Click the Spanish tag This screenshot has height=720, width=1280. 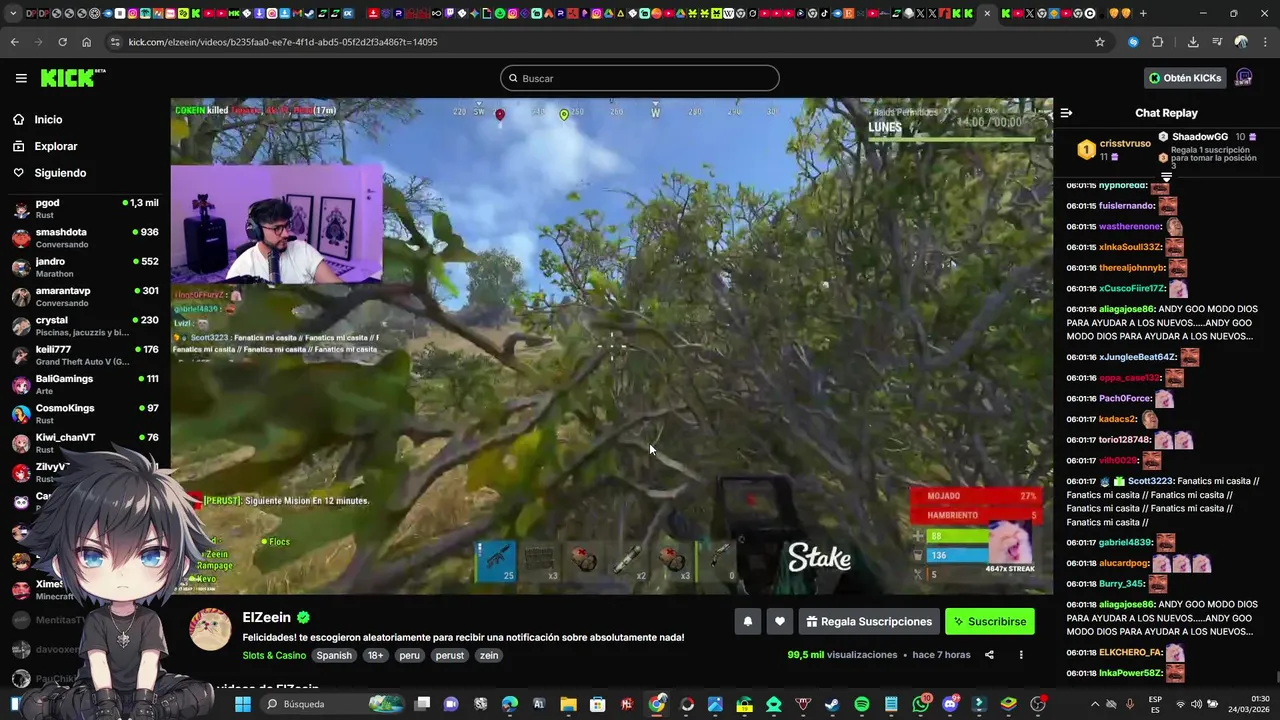click(334, 656)
